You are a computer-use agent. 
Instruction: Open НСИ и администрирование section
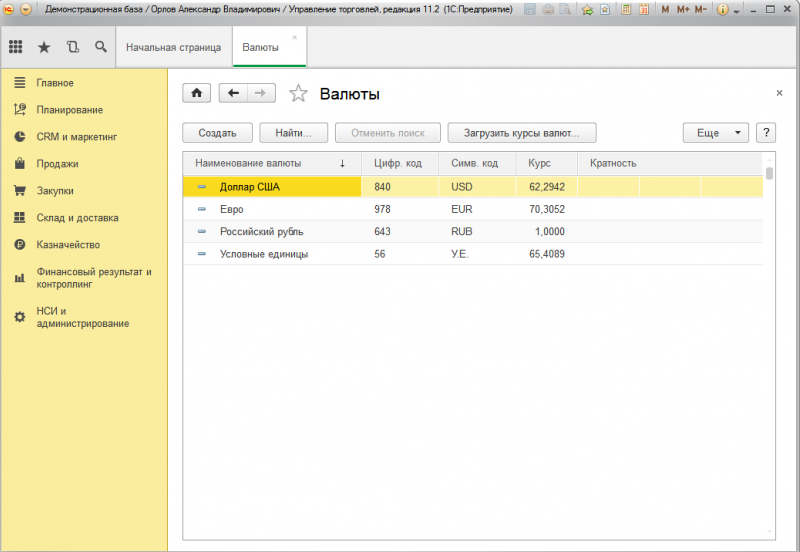click(83, 317)
